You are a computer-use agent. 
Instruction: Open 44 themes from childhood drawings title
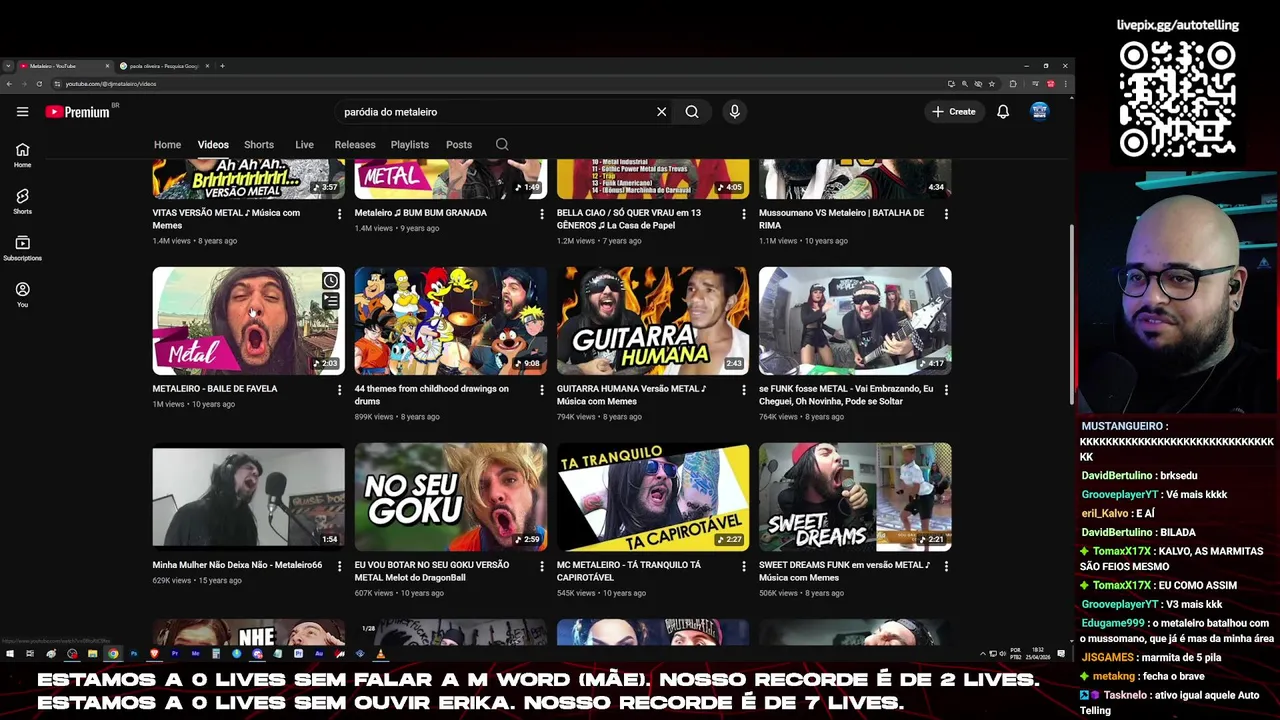(x=431, y=395)
